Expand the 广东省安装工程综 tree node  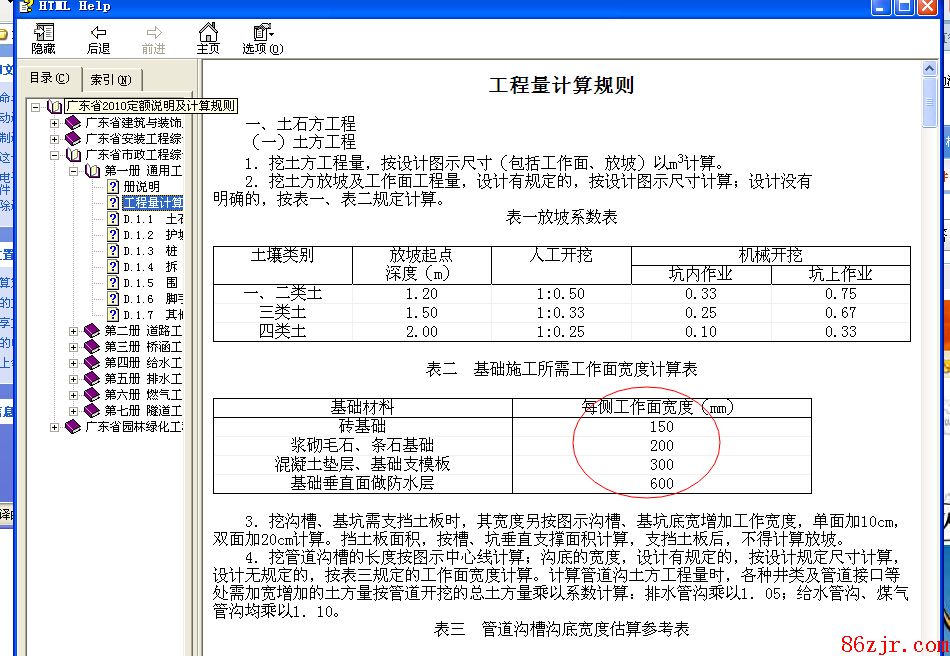(x=55, y=139)
